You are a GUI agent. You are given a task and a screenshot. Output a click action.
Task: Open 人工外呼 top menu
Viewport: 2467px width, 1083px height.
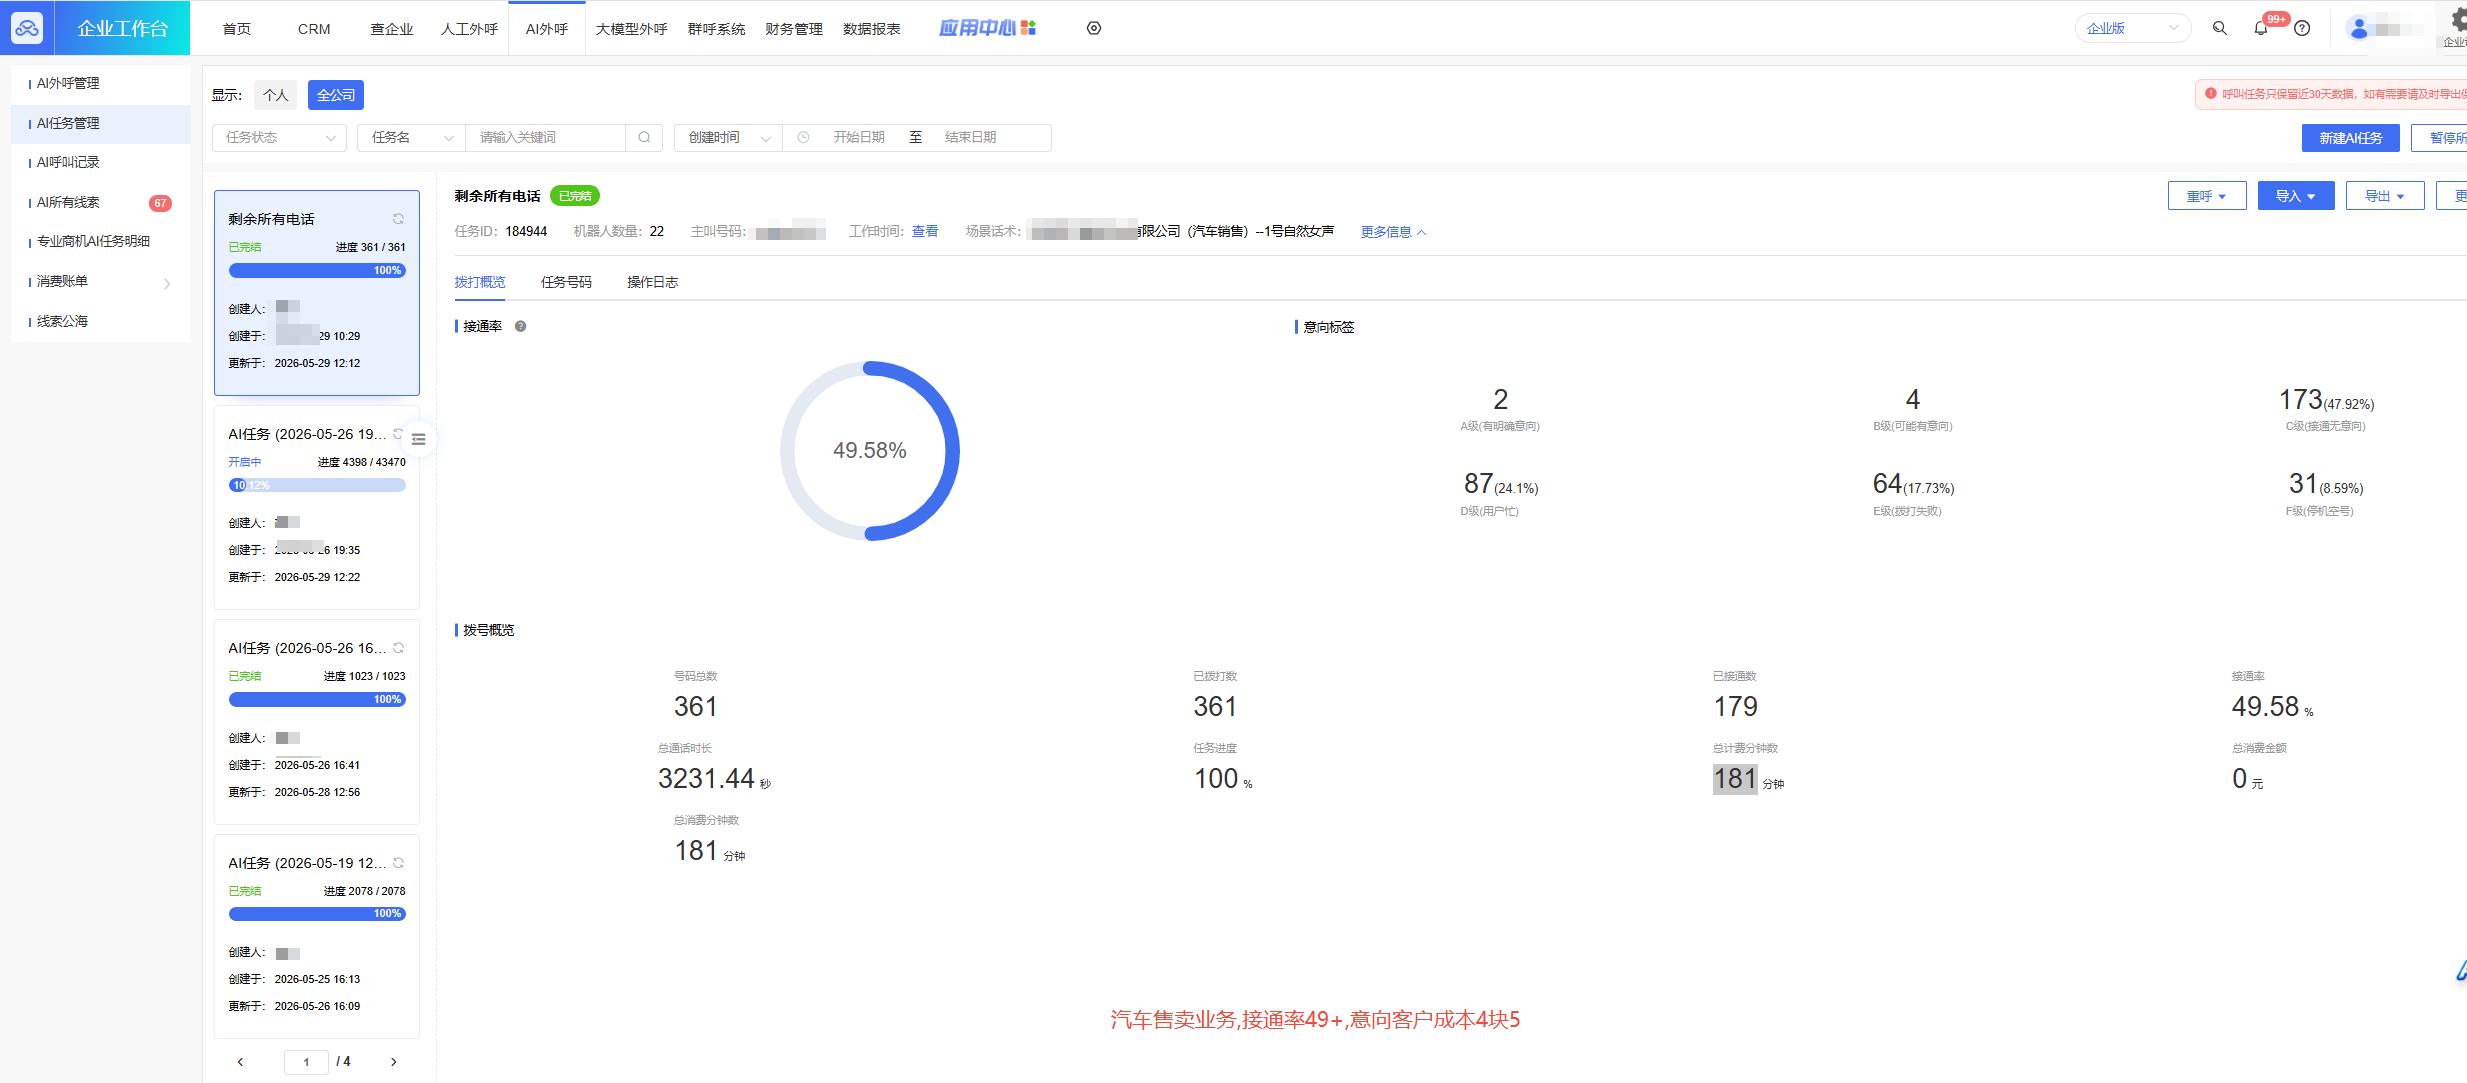[469, 29]
